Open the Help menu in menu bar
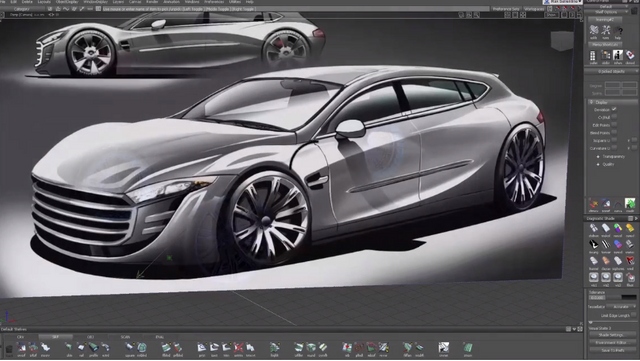Screen dimensions: 640x361 click(x=249, y=2)
